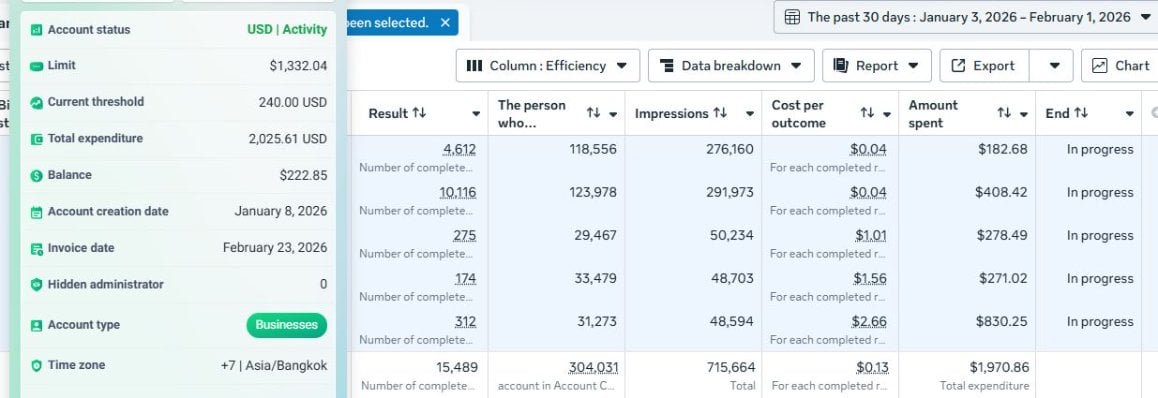This screenshot has height=398, width=1158.
Task: Click the Account status icon
Action: [36, 30]
